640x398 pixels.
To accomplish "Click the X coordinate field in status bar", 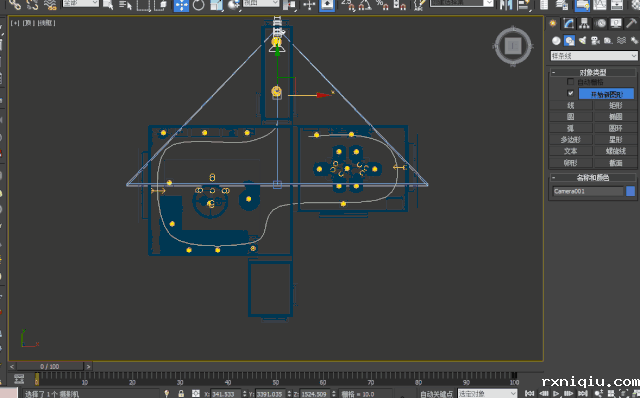I will click(x=225, y=394).
